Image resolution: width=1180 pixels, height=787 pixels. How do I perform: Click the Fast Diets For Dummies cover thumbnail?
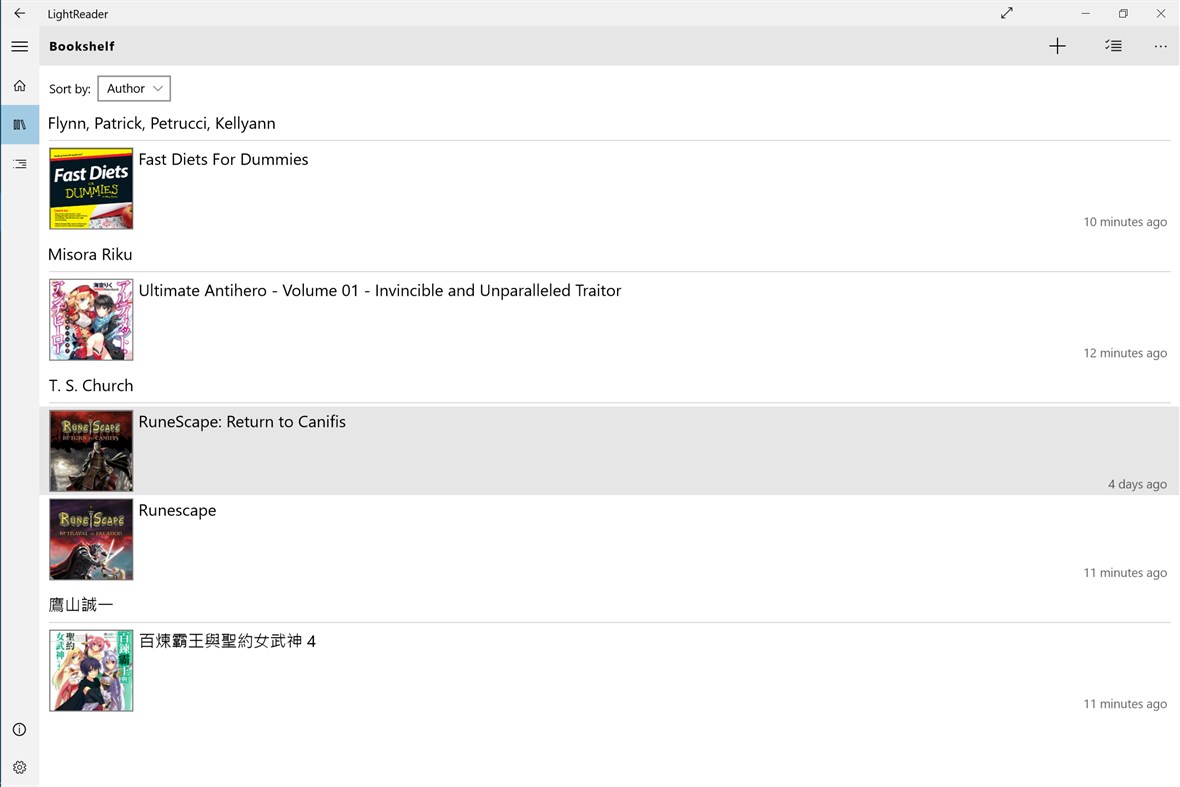[91, 188]
